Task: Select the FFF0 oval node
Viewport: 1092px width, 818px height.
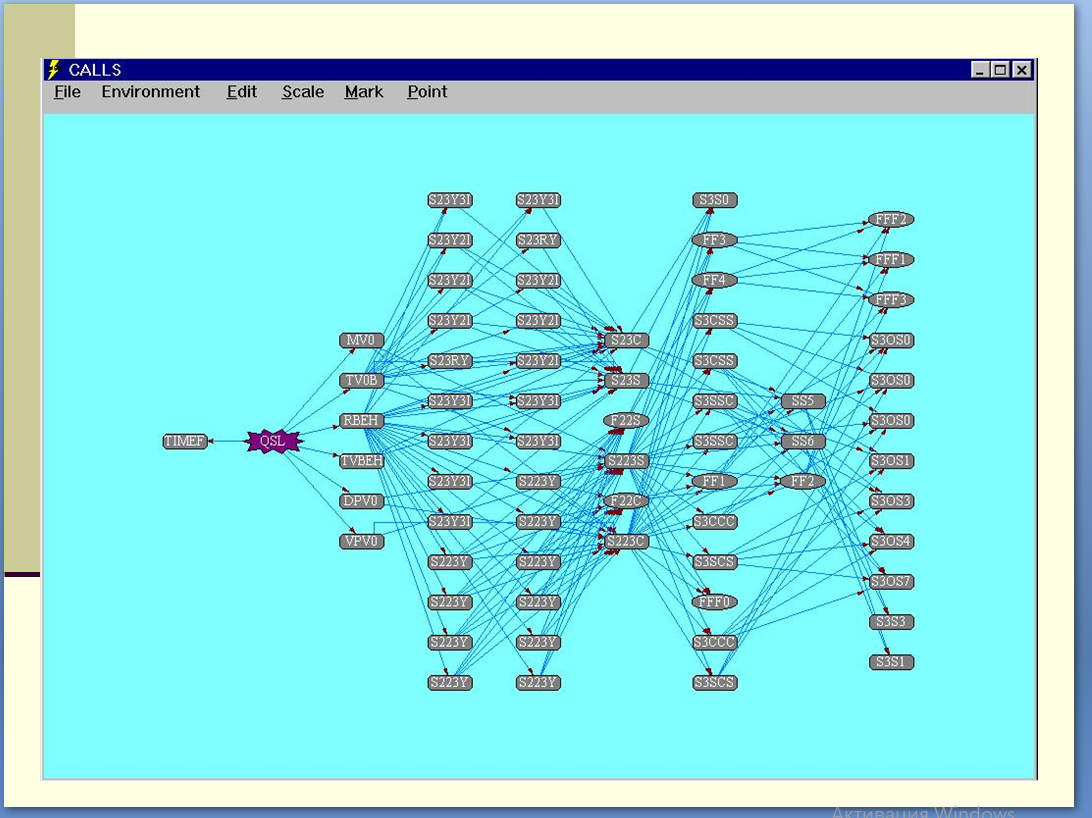Action: [x=715, y=602]
